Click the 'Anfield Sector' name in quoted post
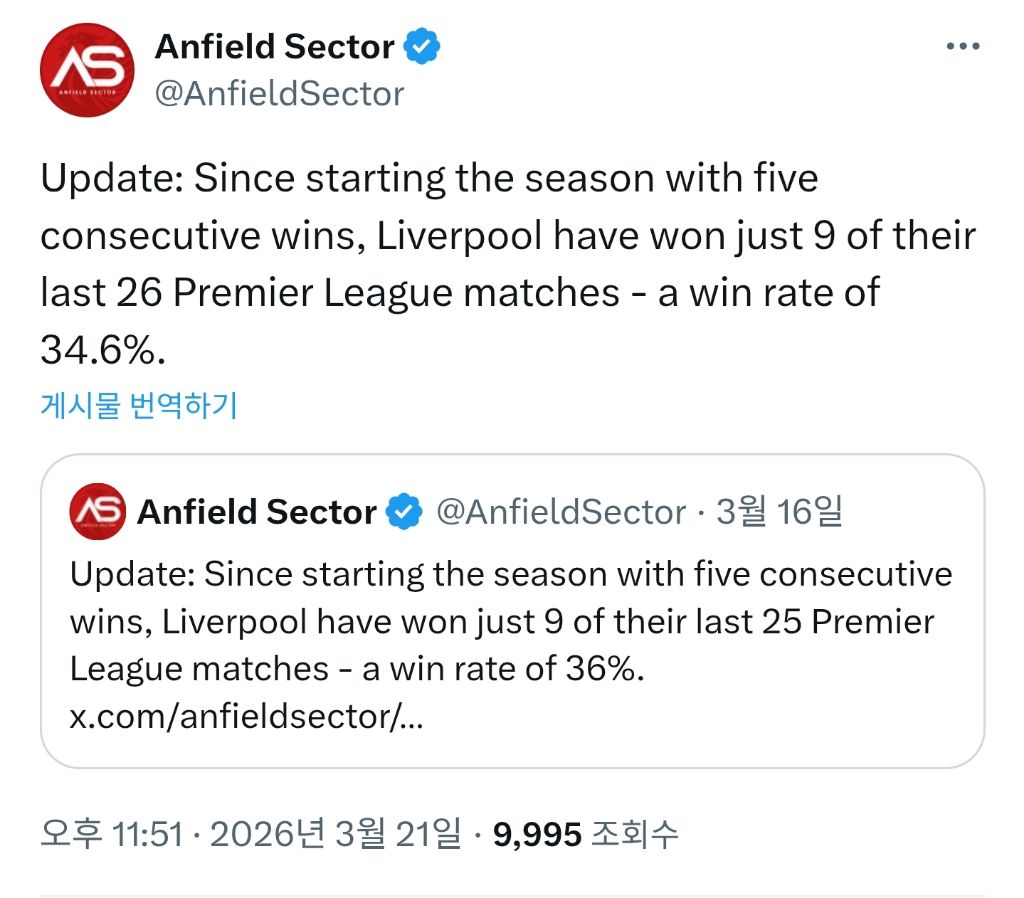The width and height of the screenshot is (1024, 898). [x=257, y=512]
